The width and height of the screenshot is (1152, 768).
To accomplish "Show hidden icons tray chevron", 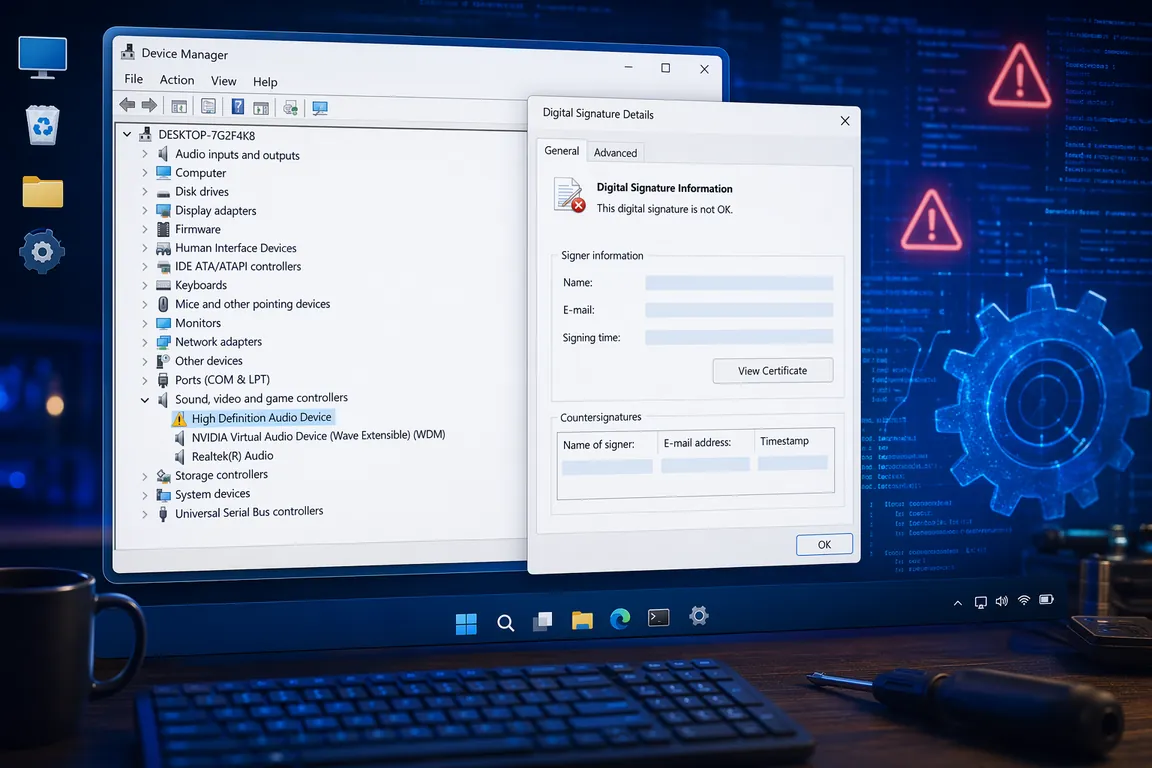I will point(957,603).
